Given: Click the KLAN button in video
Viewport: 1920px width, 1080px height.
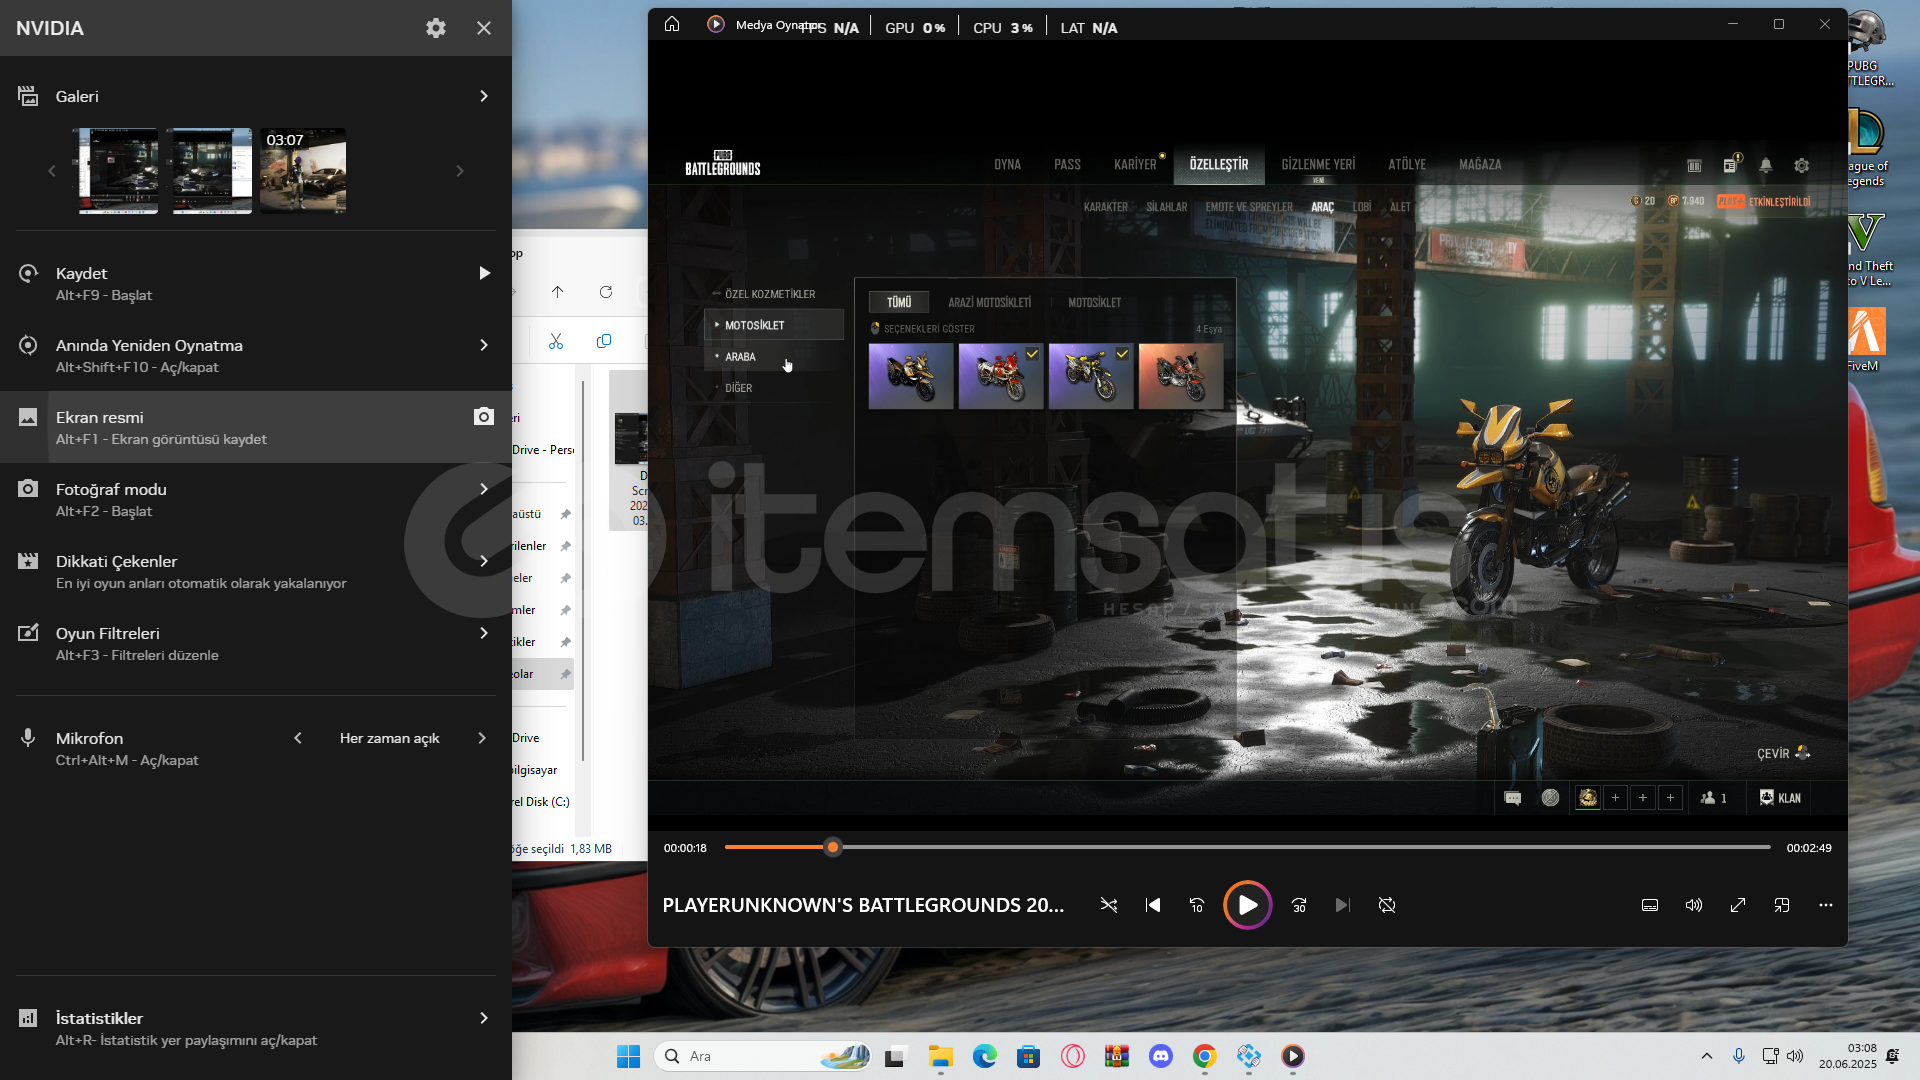Looking at the screenshot, I should (x=1780, y=797).
